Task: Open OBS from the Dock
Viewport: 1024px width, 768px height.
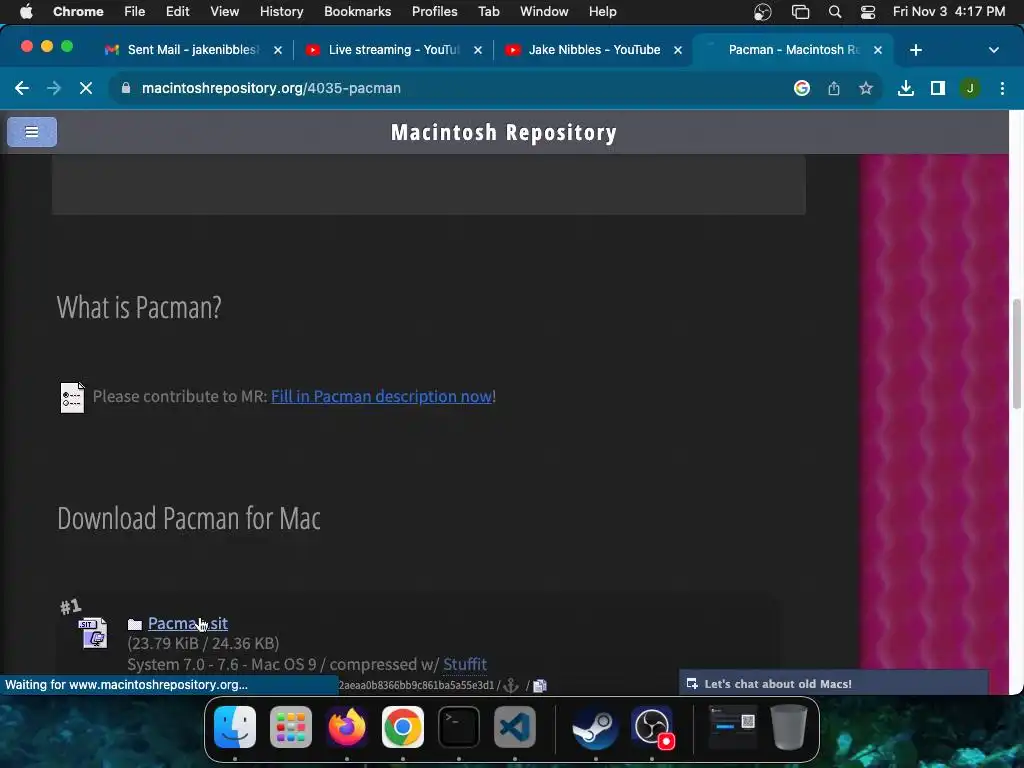Action: pyautogui.click(x=652, y=727)
